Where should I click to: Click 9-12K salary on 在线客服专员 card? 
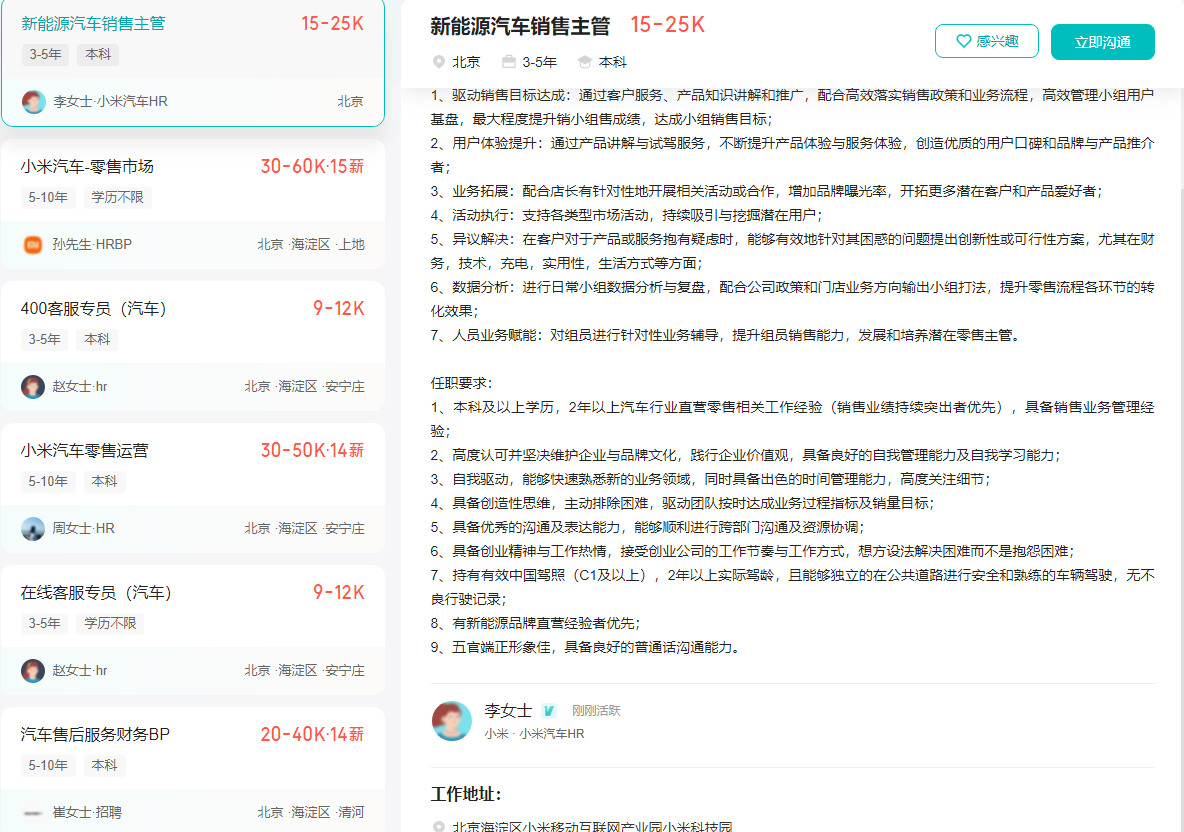339,592
